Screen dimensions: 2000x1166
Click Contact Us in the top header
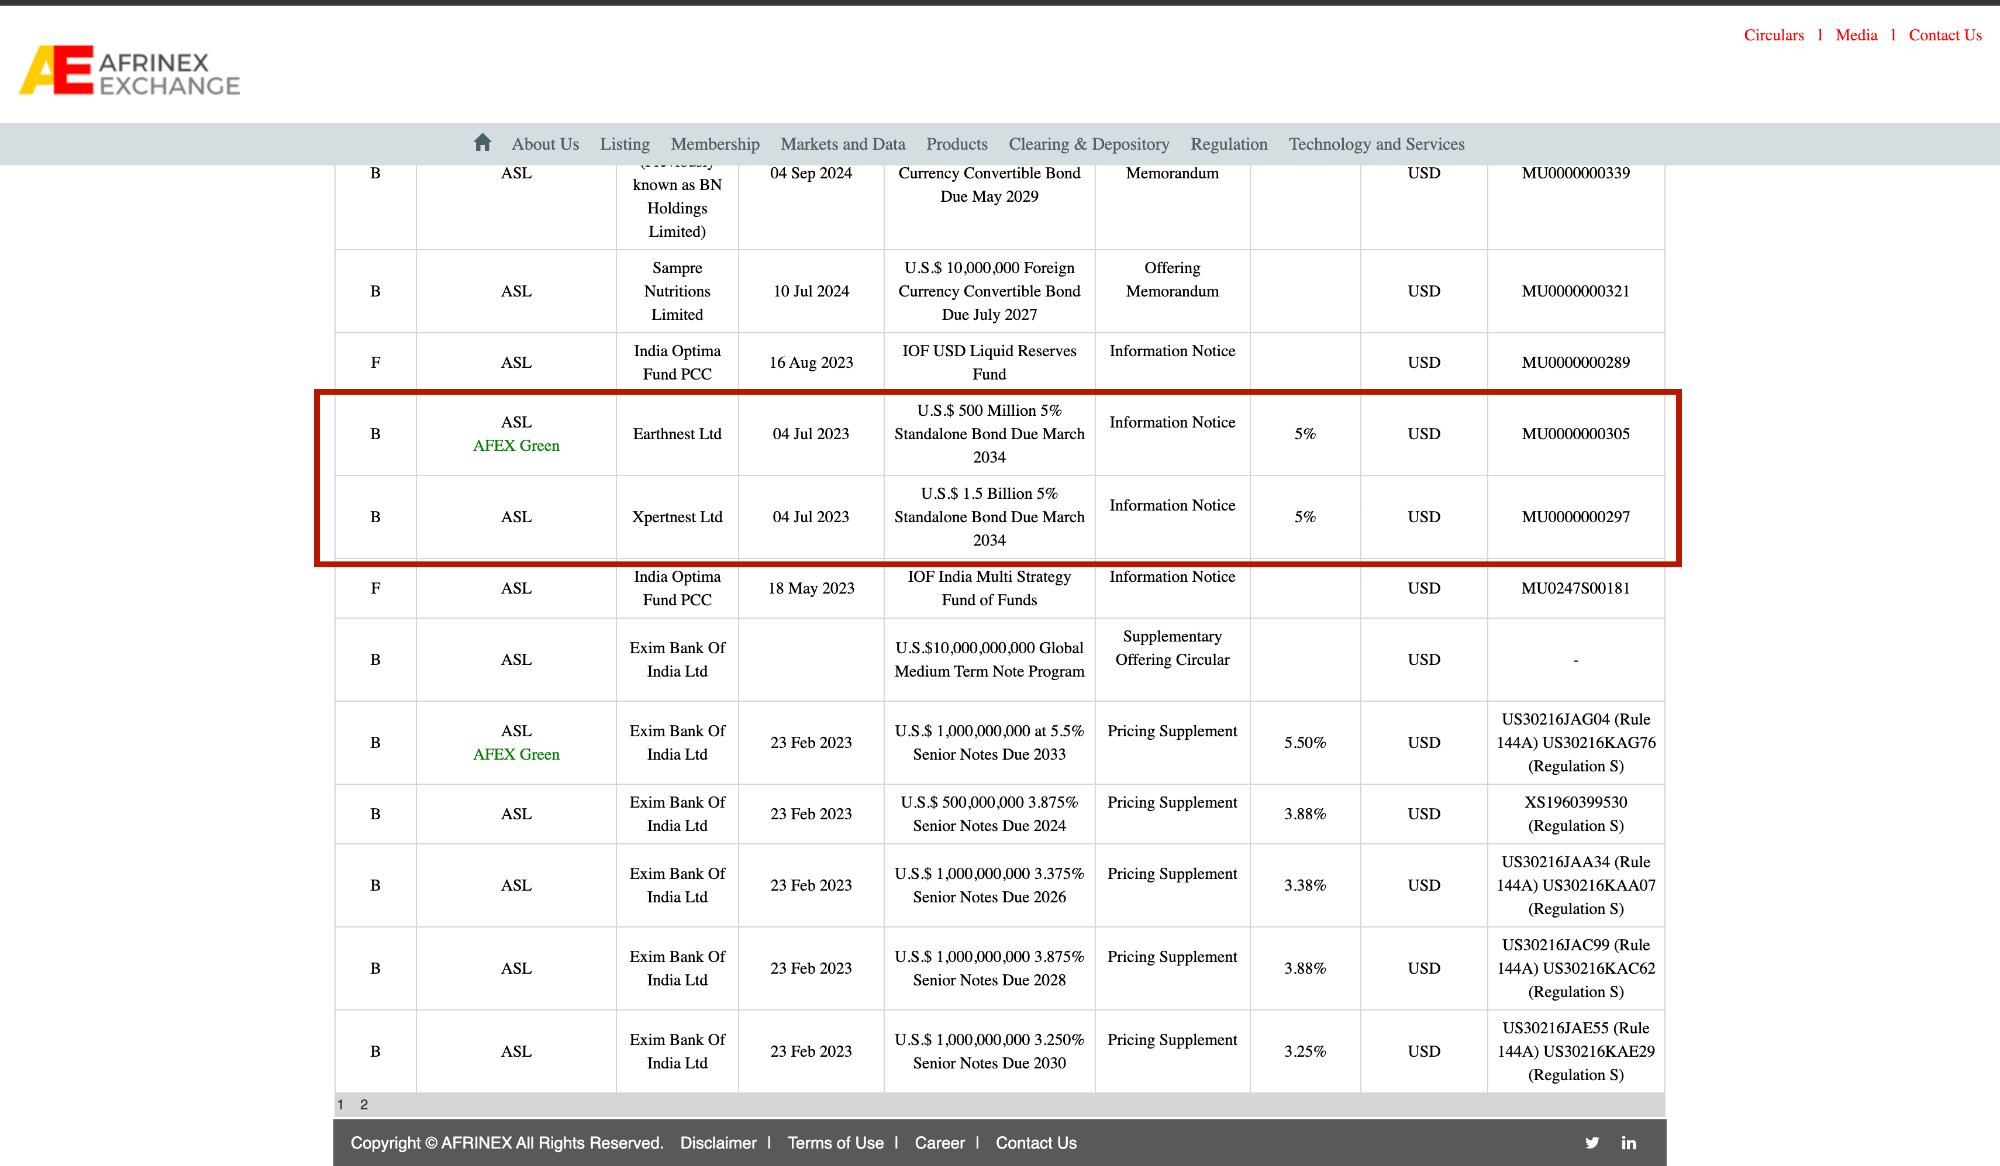[1944, 34]
